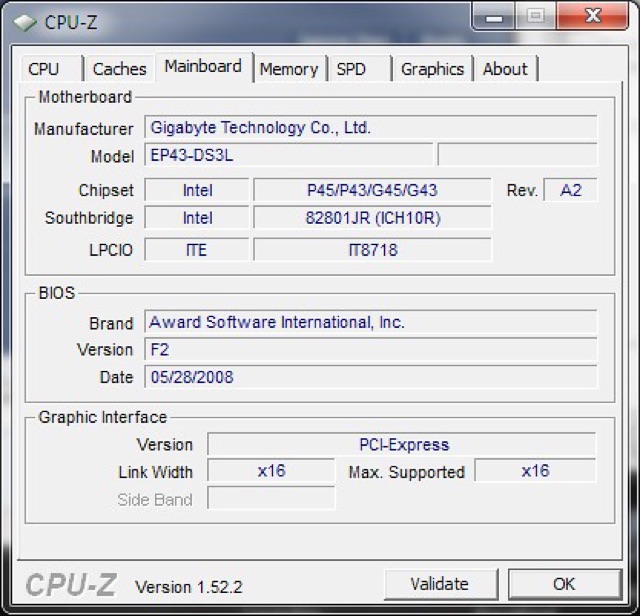Click the Chipset vendor field Intel
The height and width of the screenshot is (616, 640).
click(197, 190)
